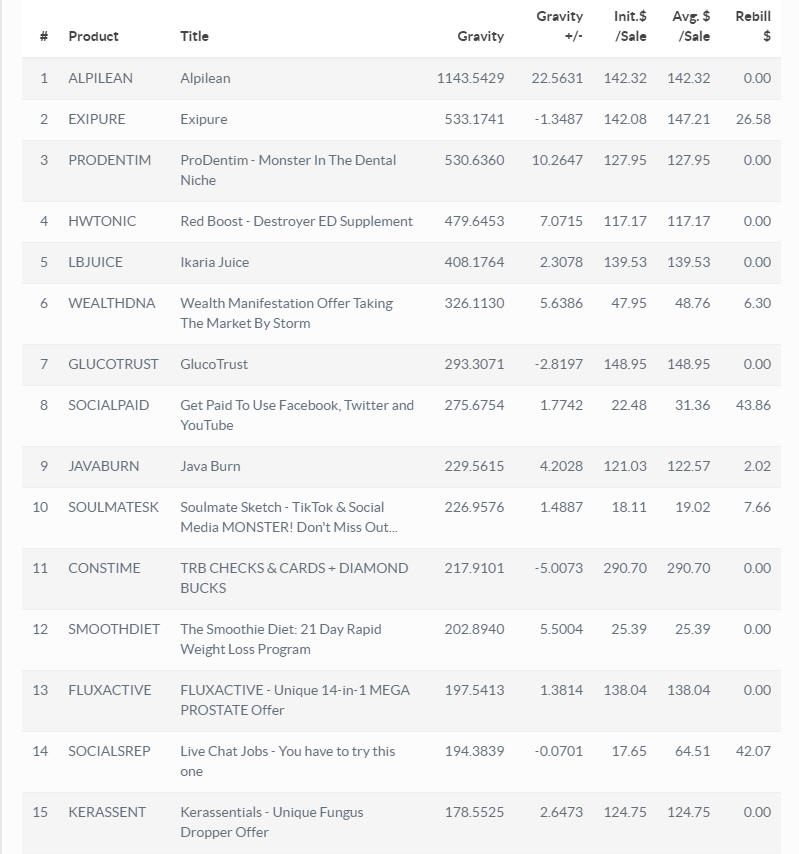This screenshot has height=854, width=799.
Task: Click gravity value 533.1741
Action: tap(474, 119)
